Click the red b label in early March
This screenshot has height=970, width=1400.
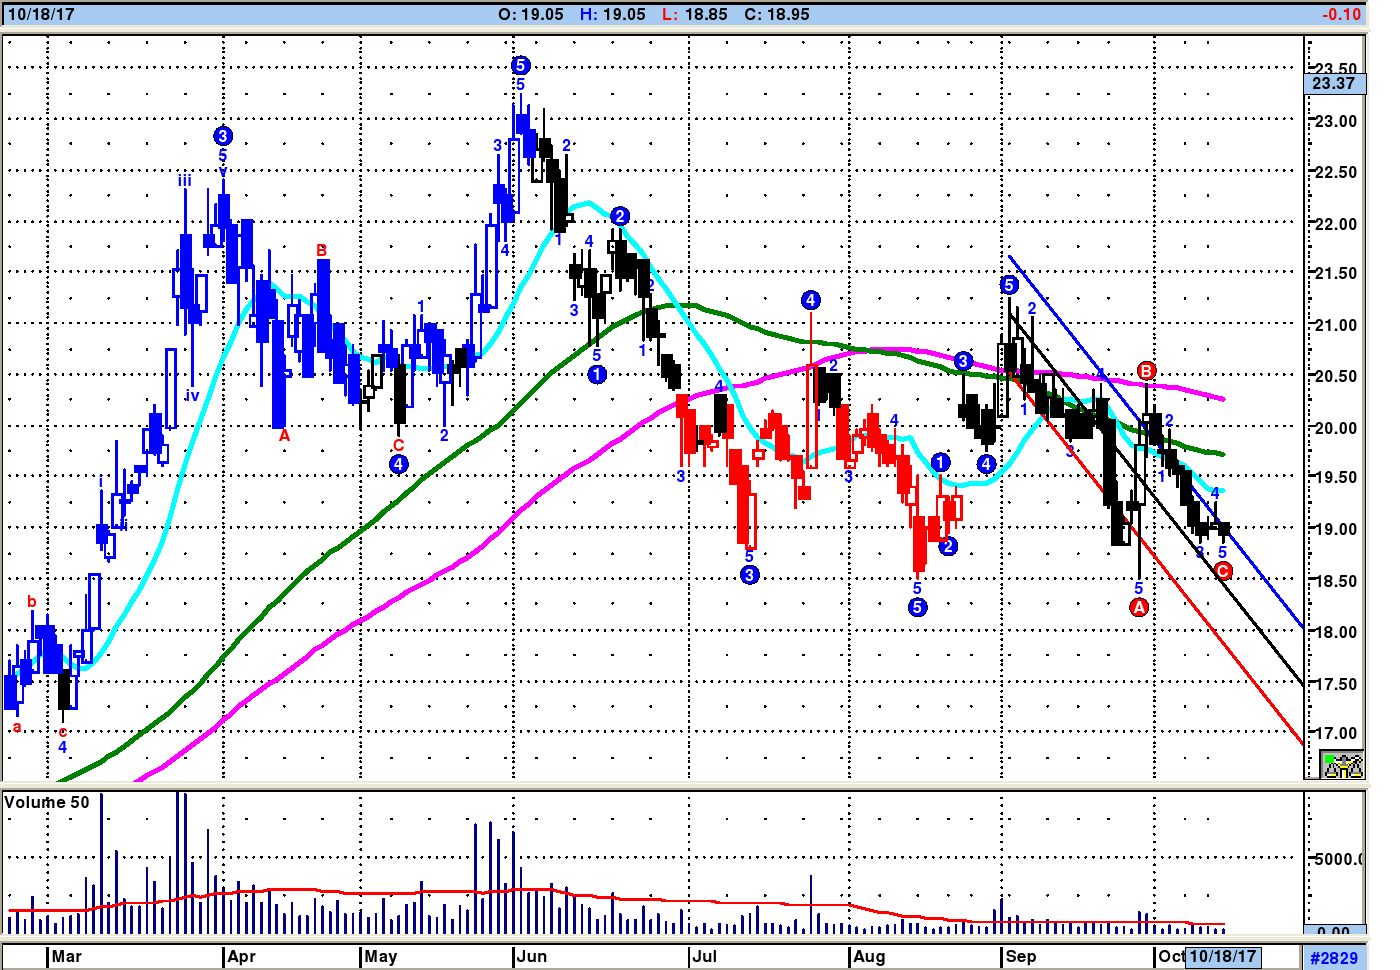[32, 602]
